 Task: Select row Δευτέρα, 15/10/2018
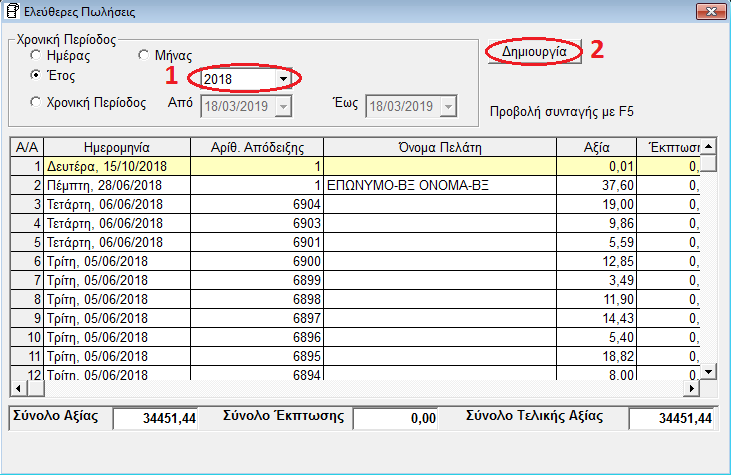355,166
